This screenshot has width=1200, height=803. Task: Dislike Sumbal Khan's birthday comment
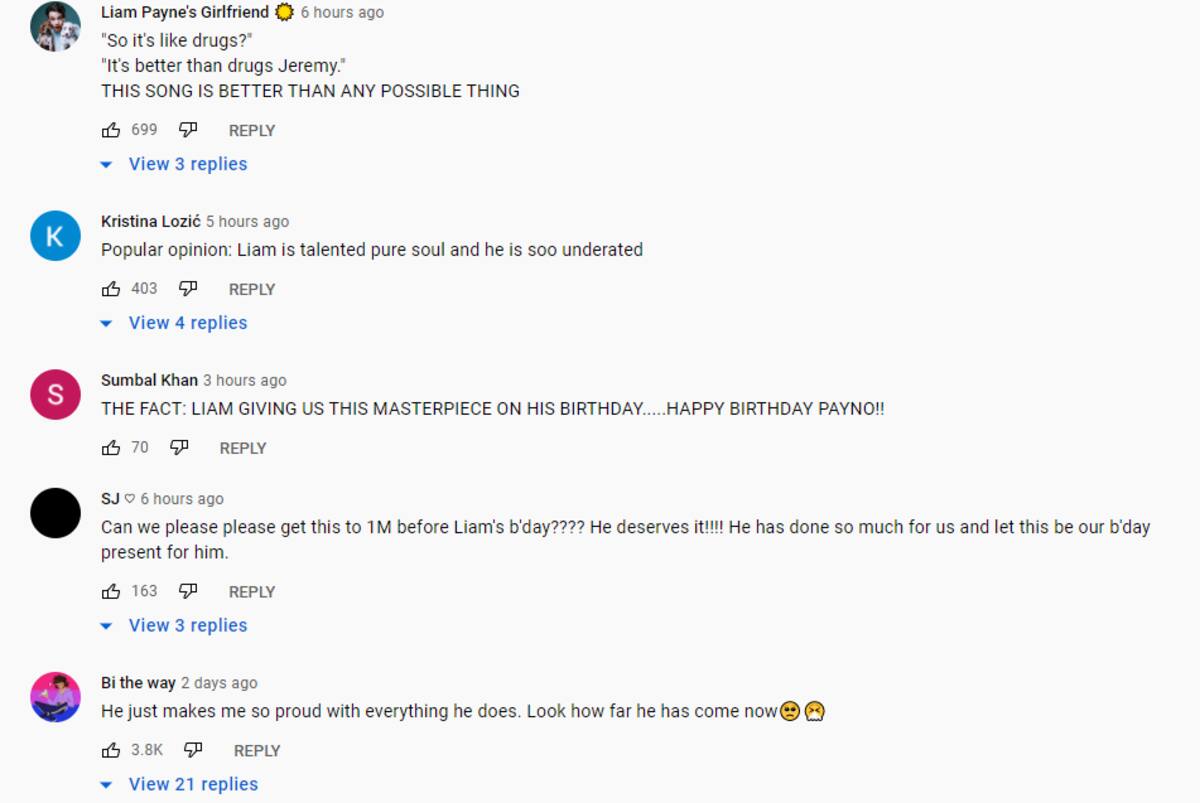point(179,448)
